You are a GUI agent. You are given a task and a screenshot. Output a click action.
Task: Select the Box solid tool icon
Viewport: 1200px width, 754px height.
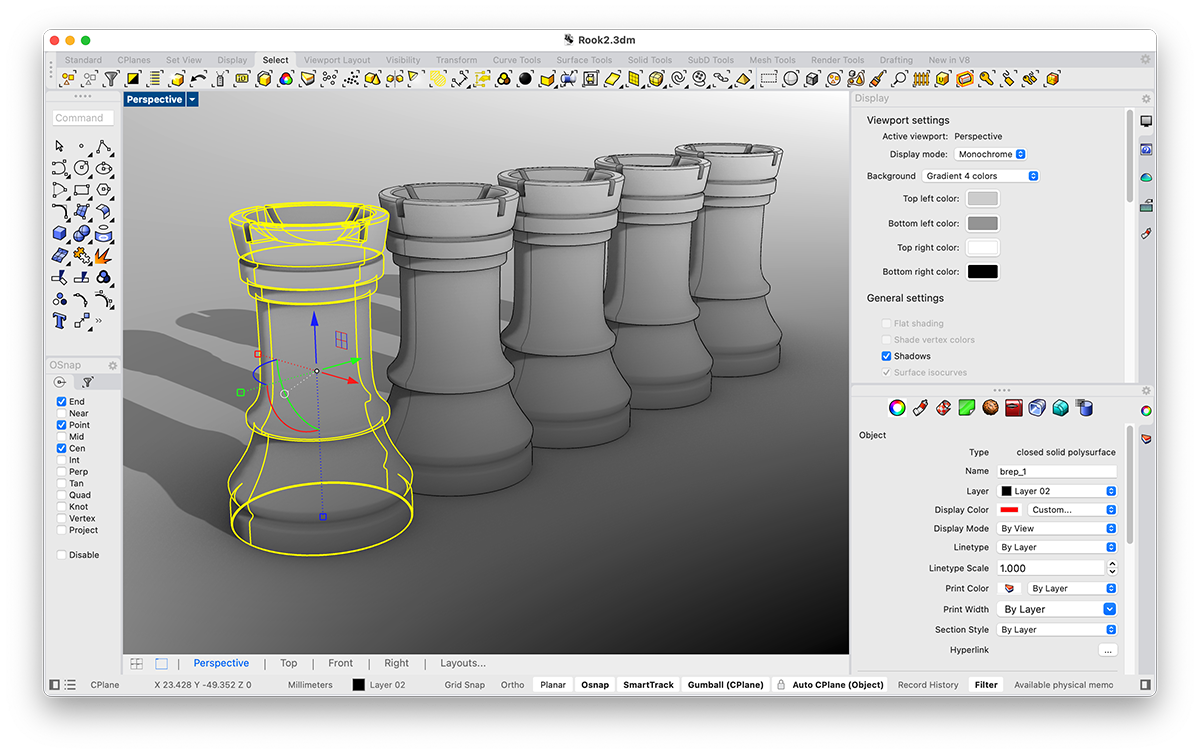(59, 233)
